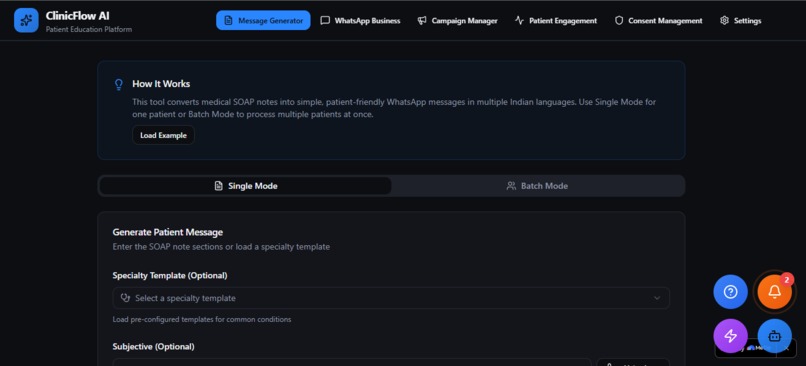Image resolution: width=806 pixels, height=366 pixels.
Task: Click the red 2 notification badge
Action: coord(786,279)
